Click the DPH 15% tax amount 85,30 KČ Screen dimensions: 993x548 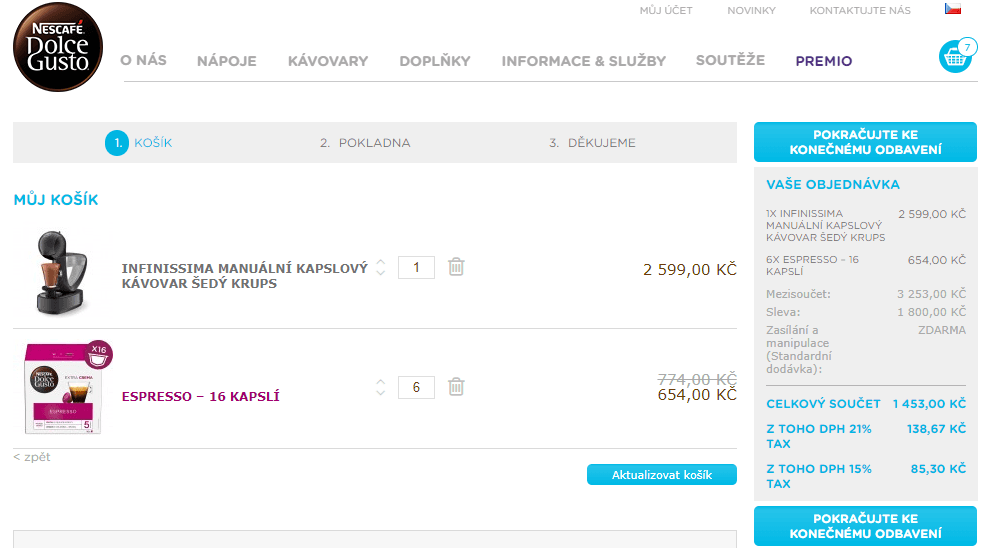click(938, 469)
